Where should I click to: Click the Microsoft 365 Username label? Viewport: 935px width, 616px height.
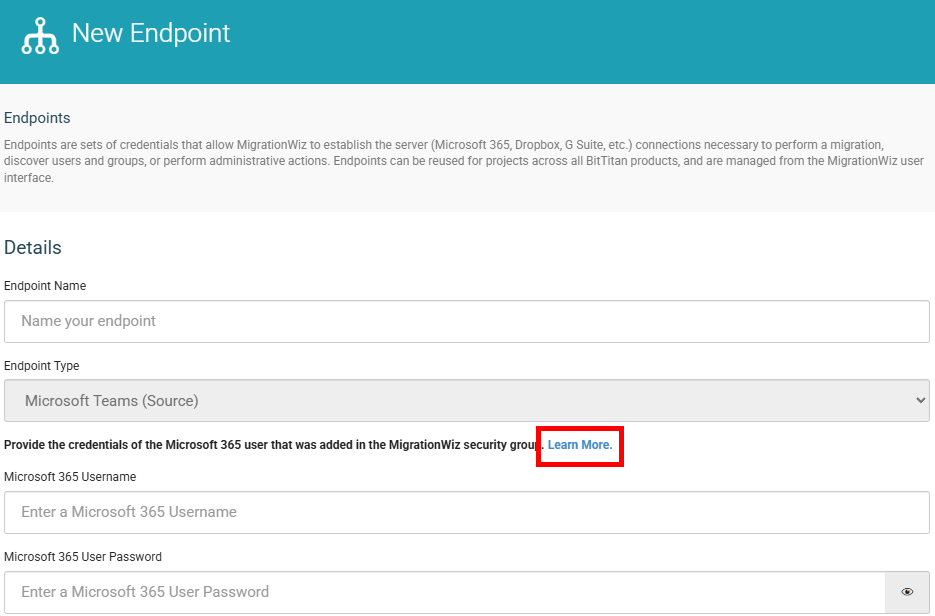click(70, 476)
